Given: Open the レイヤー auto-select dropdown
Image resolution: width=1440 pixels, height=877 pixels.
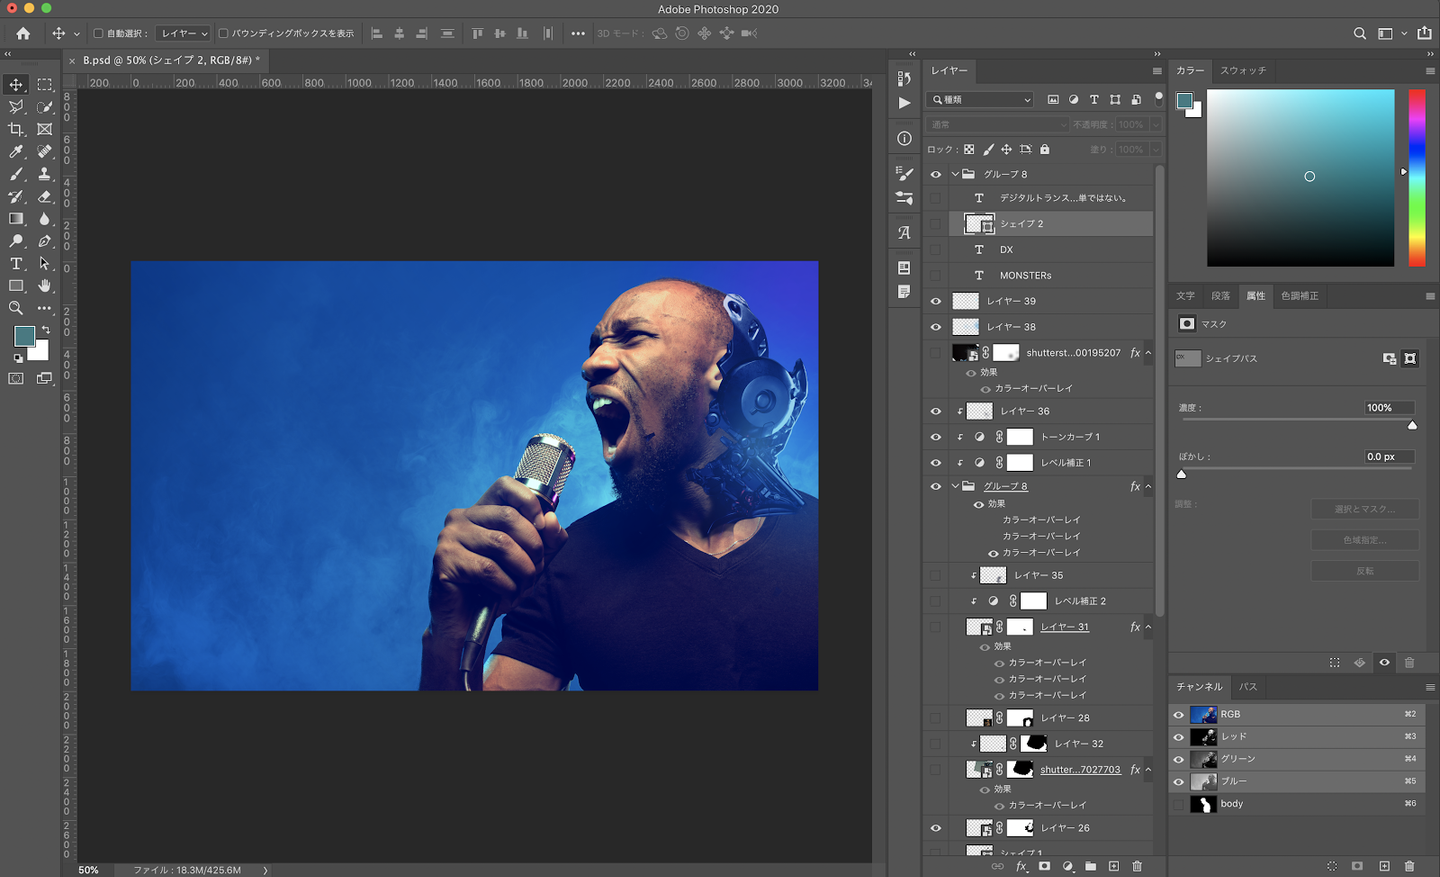Looking at the screenshot, I should pyautogui.click(x=184, y=33).
